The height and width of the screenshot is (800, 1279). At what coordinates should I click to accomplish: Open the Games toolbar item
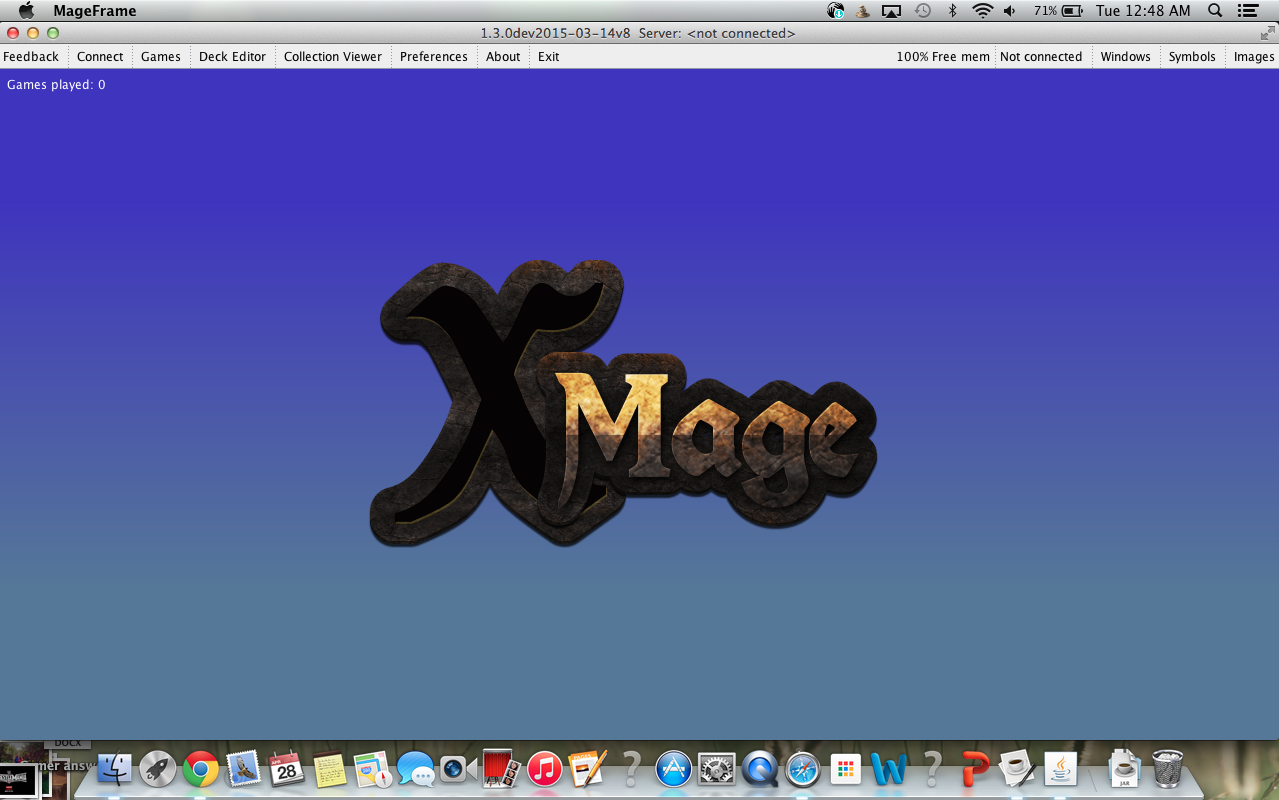click(x=161, y=57)
